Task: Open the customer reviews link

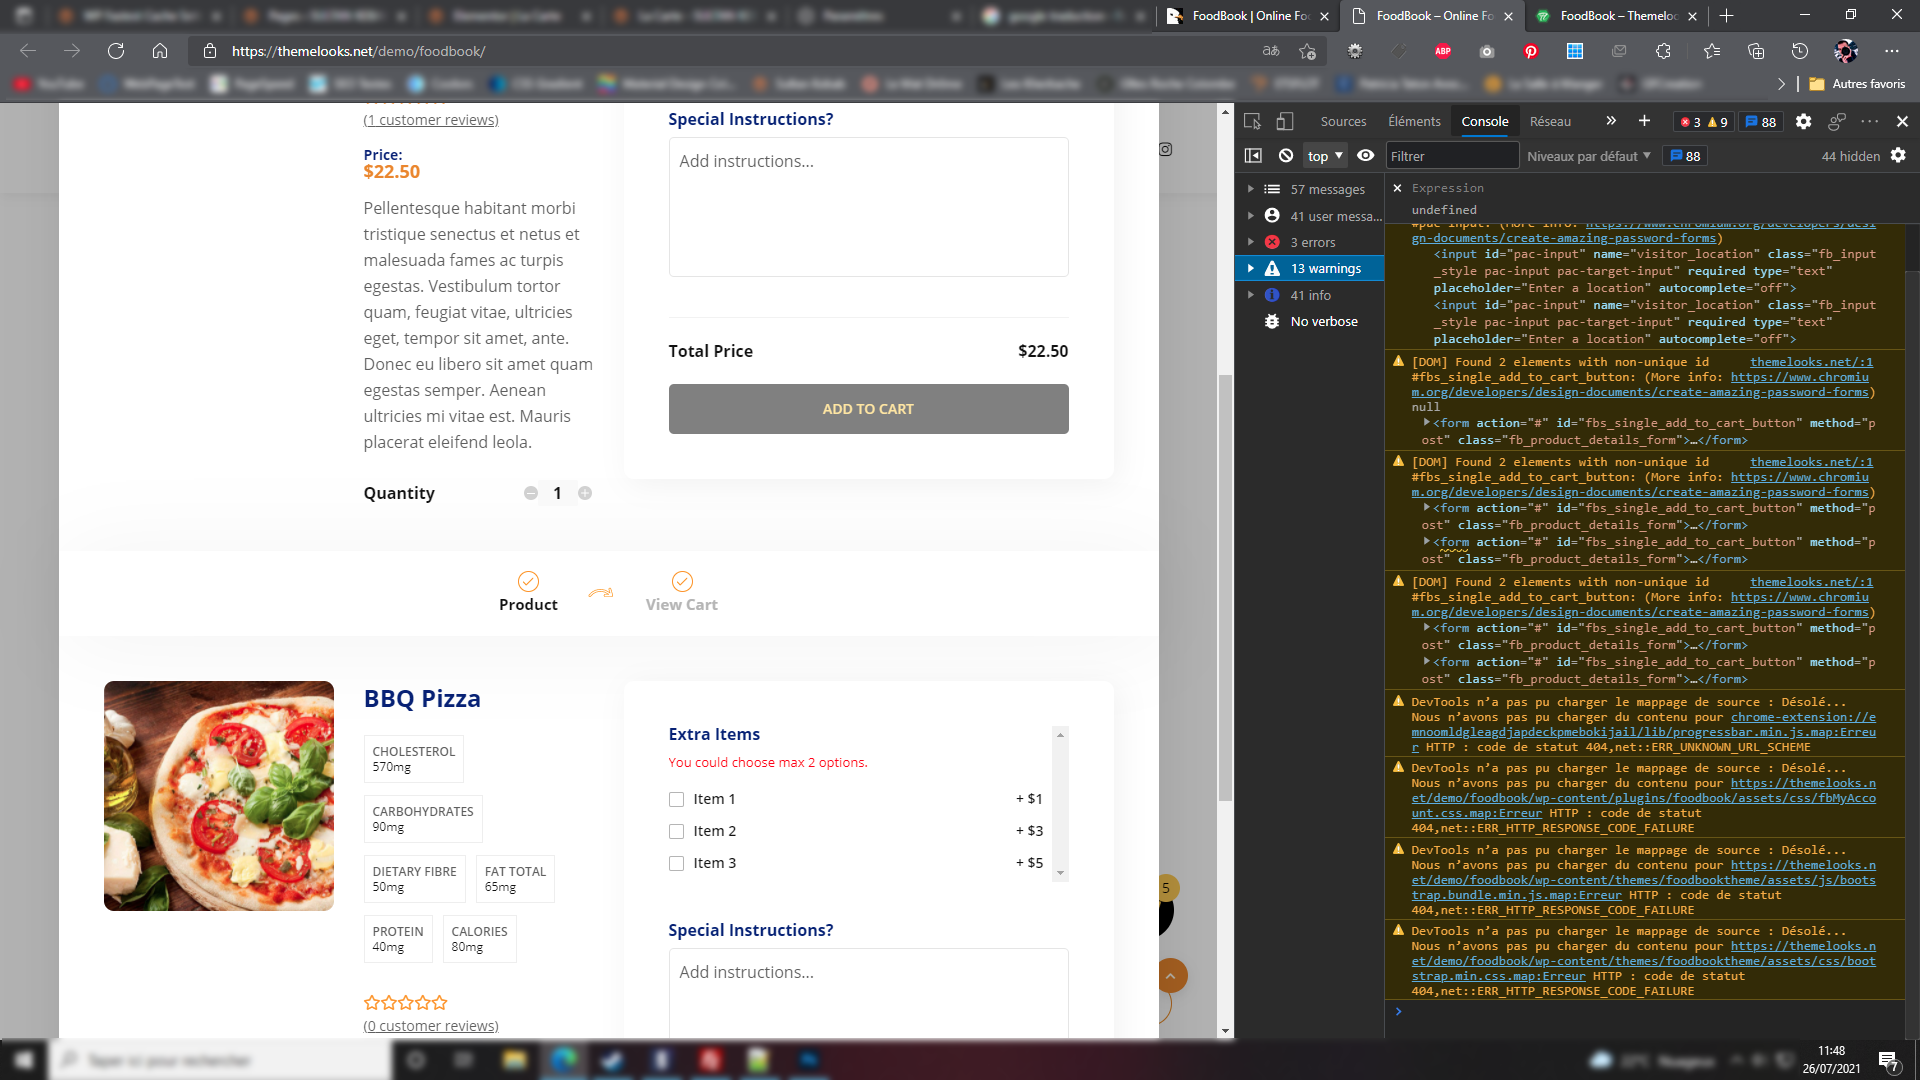Action: coord(430,119)
